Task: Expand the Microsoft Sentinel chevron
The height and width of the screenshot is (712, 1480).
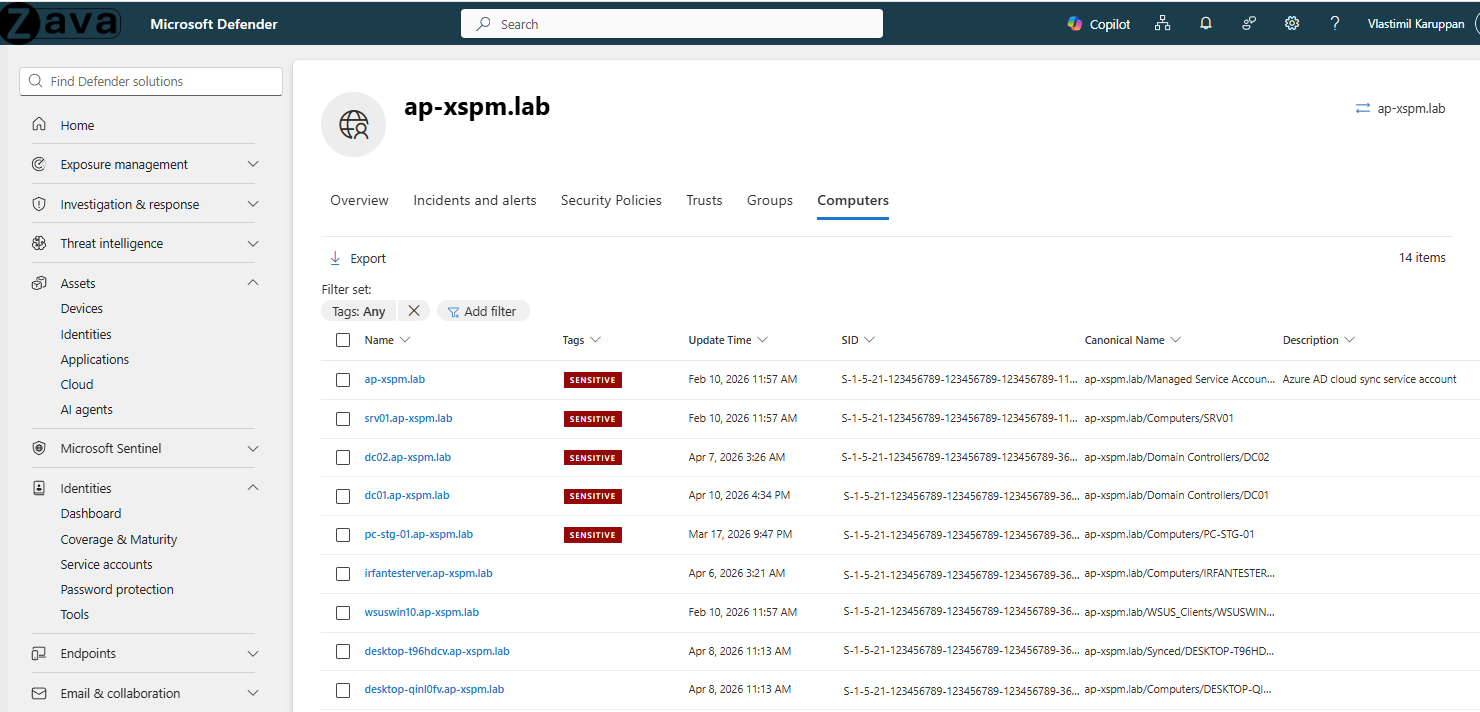Action: 253,448
